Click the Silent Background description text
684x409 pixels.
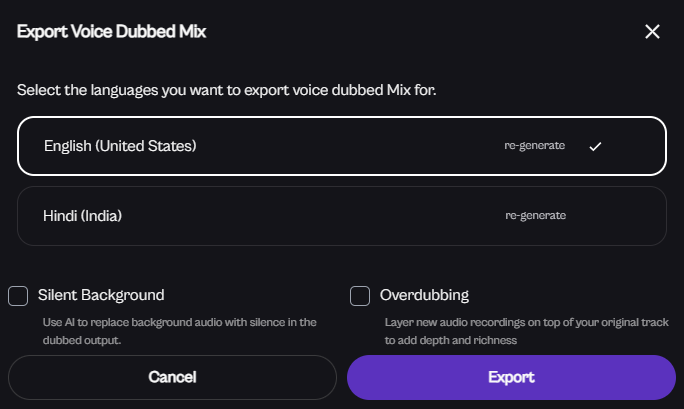[180, 331]
